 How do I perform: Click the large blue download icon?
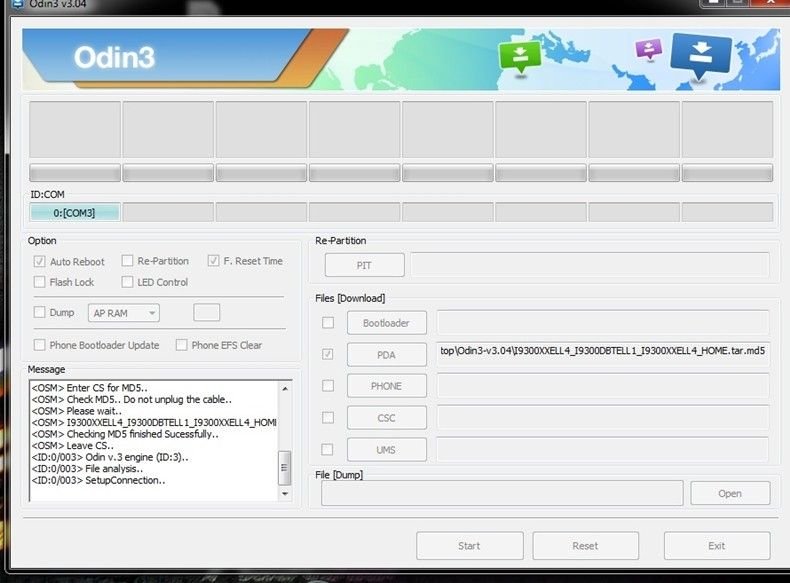pos(701,56)
